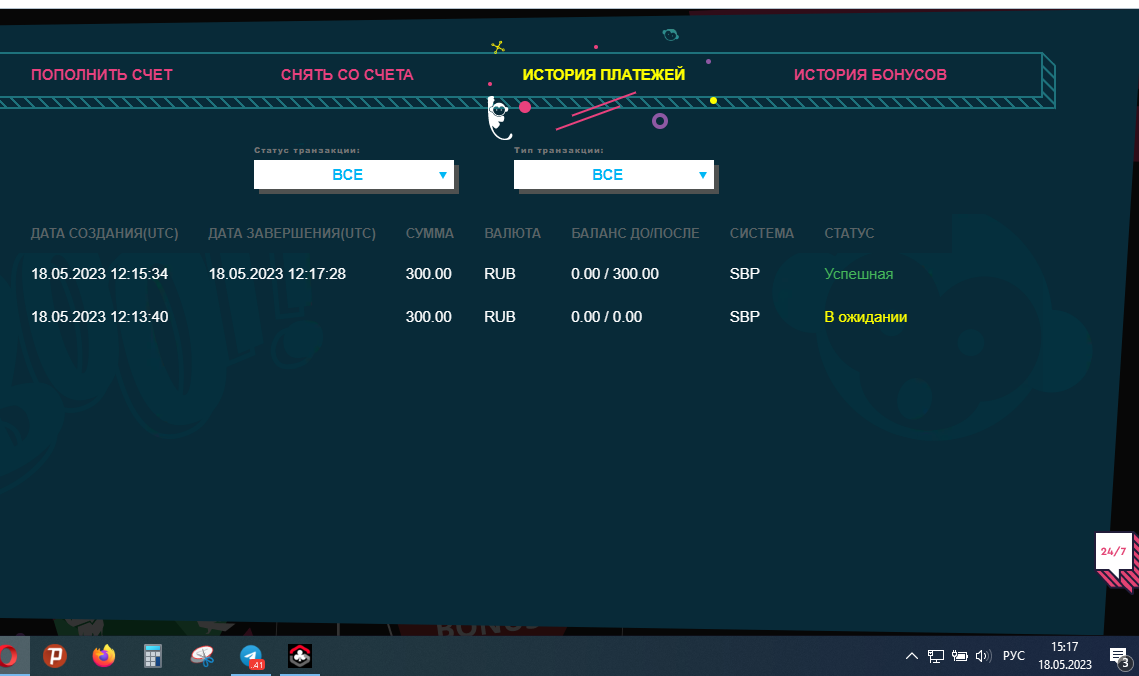Open Firefox from the taskbar
The image size is (1139, 676).
pos(104,656)
